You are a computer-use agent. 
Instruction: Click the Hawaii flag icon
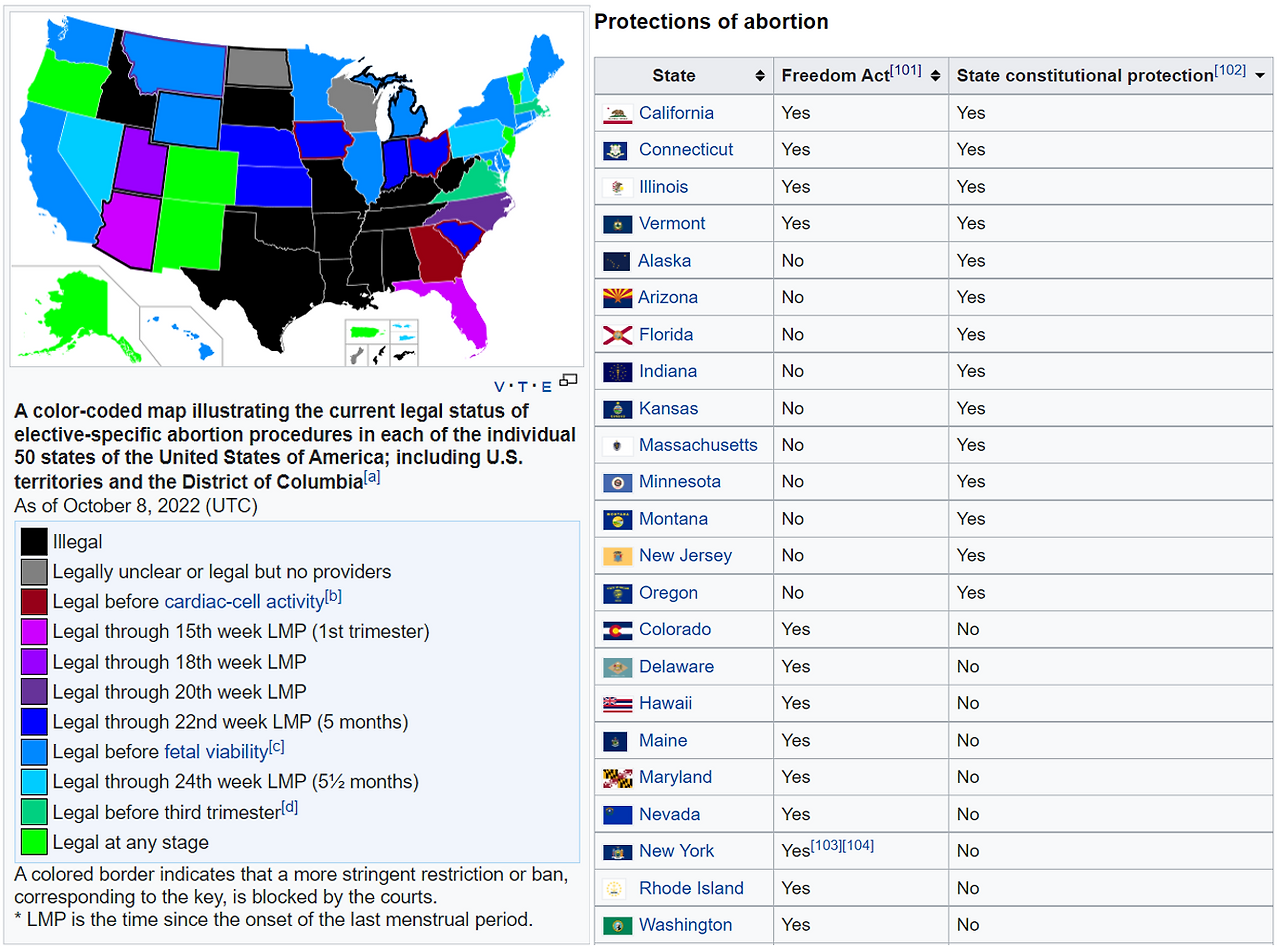coord(617,704)
